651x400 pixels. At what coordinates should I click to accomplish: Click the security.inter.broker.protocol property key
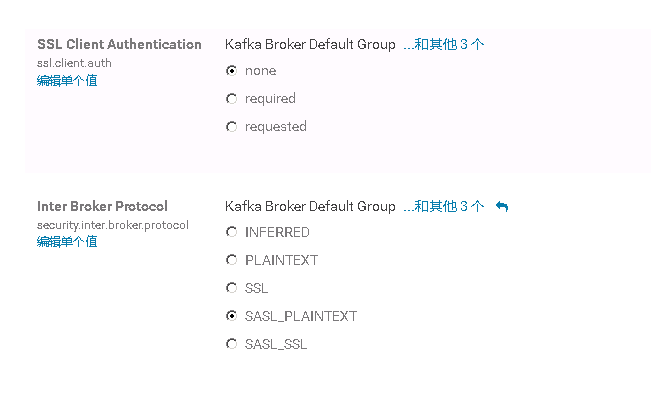[112, 225]
